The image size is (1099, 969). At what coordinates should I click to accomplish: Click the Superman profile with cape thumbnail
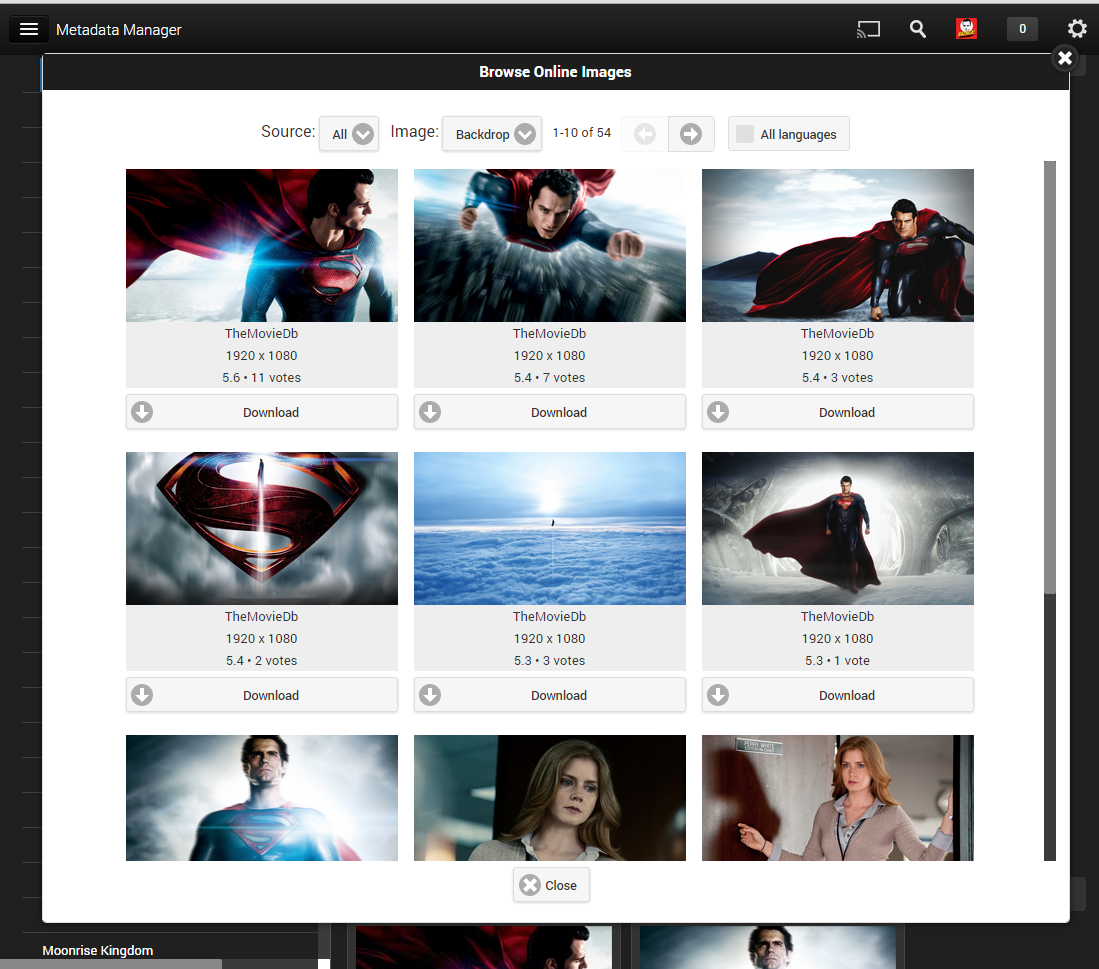click(261, 245)
